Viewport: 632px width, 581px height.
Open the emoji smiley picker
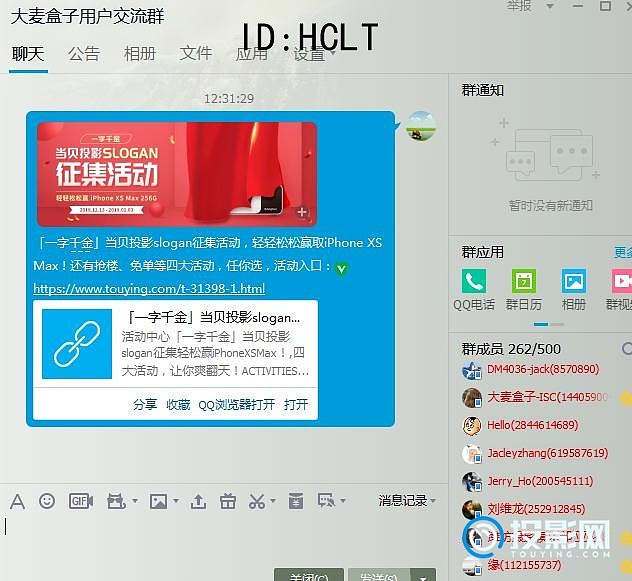click(47, 501)
